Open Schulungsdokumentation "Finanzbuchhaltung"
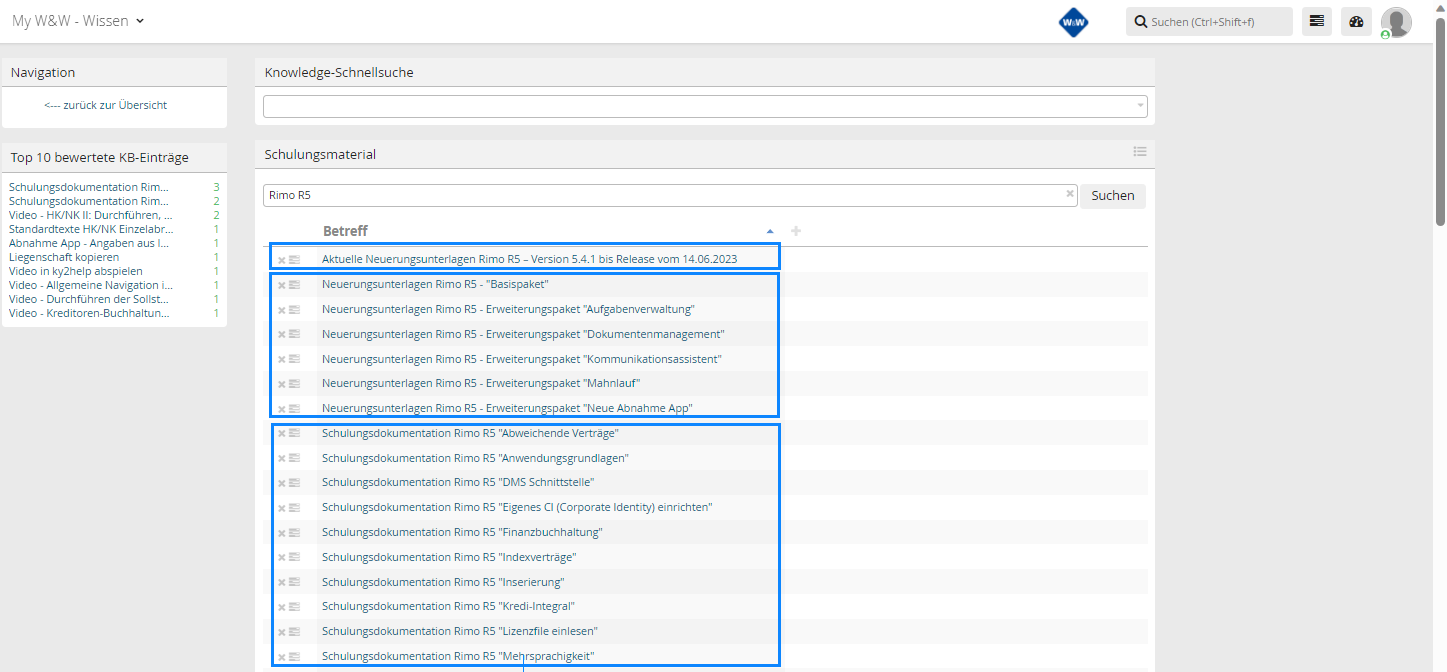The width and height of the screenshot is (1447, 672). click(462, 532)
